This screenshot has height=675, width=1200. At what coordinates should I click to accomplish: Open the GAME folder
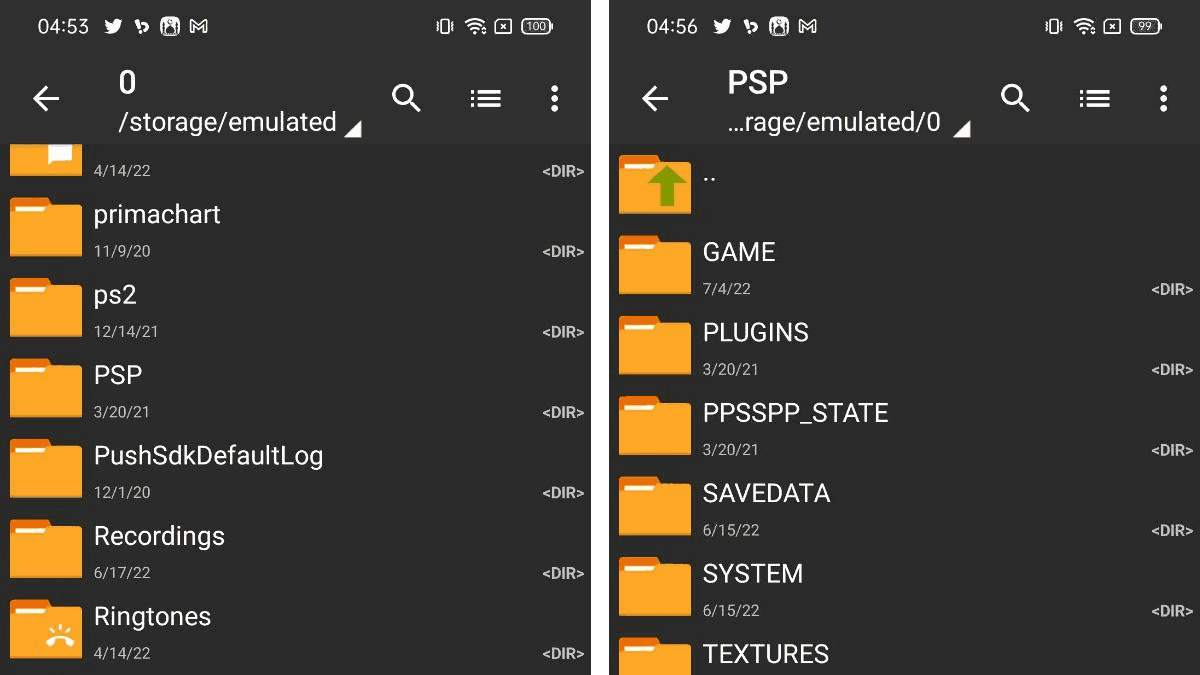click(x=739, y=253)
